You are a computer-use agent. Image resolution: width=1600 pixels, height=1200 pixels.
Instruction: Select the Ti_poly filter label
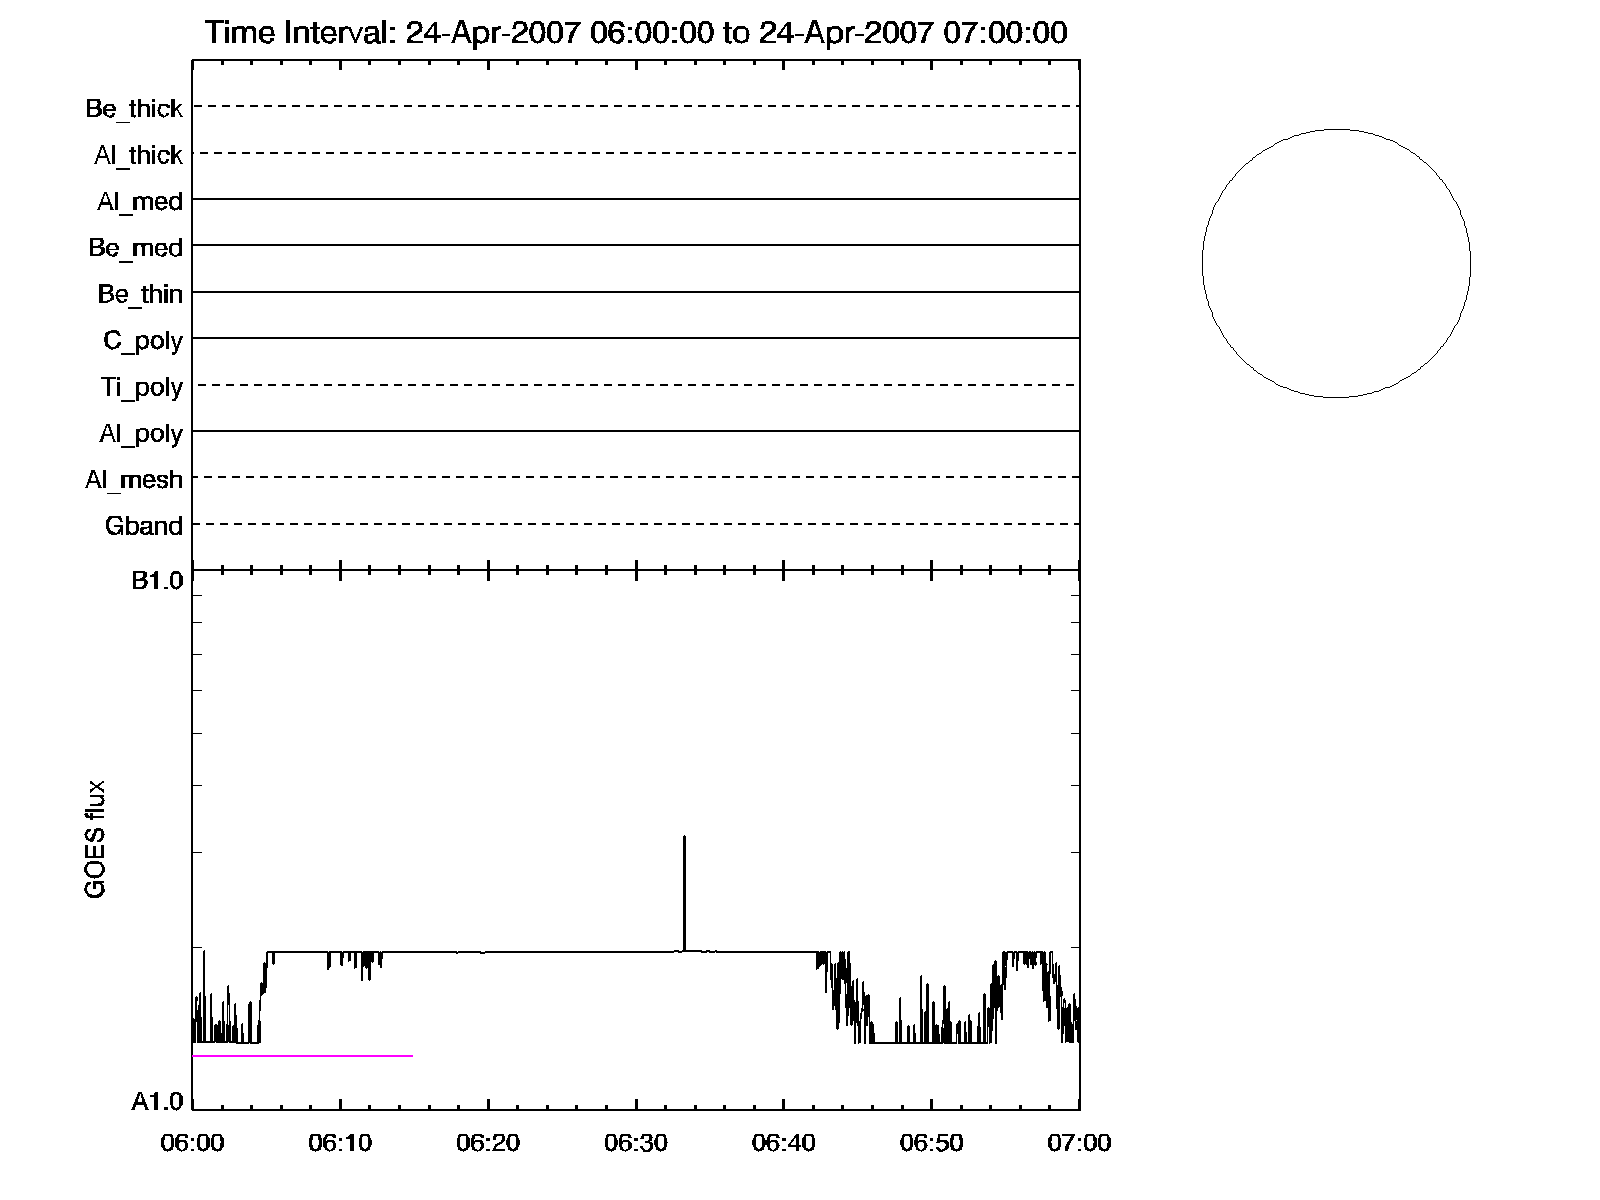[141, 387]
